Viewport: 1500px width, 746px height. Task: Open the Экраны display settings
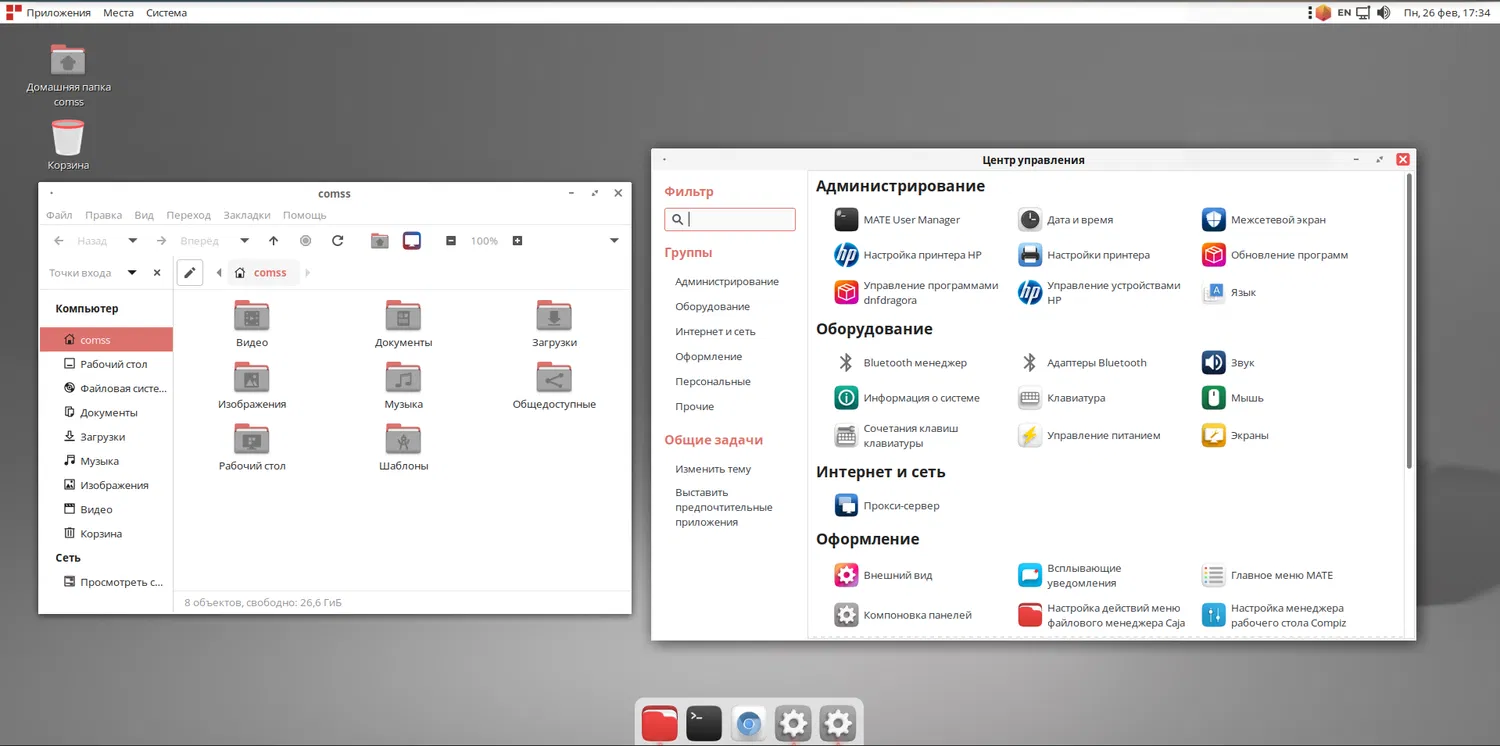[1235, 435]
